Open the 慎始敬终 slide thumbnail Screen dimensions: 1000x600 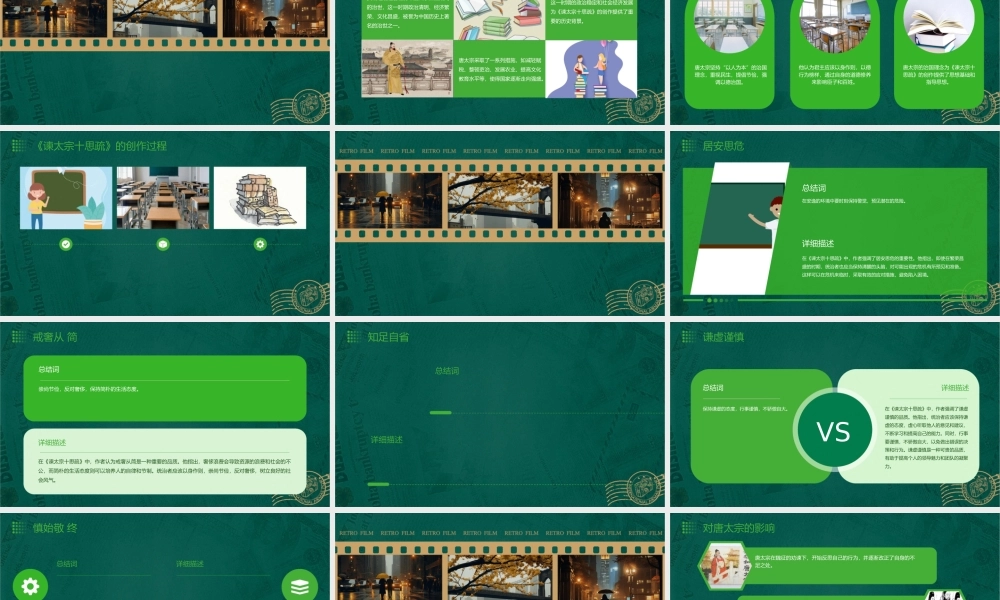click(x=165, y=557)
